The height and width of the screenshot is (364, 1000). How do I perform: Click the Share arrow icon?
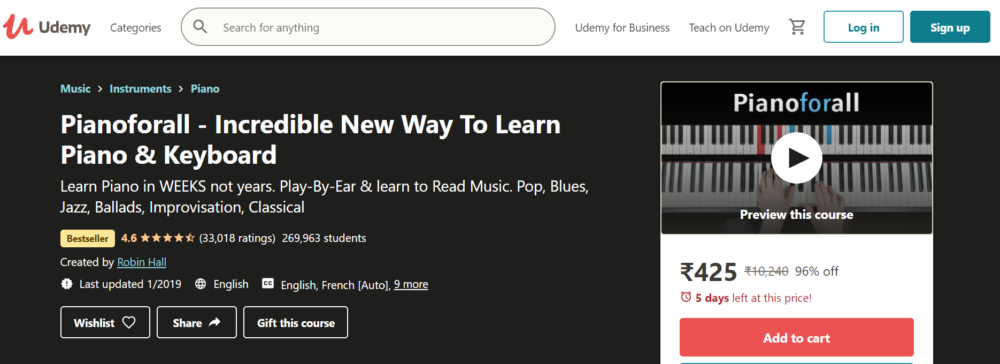pyautogui.click(x=214, y=323)
